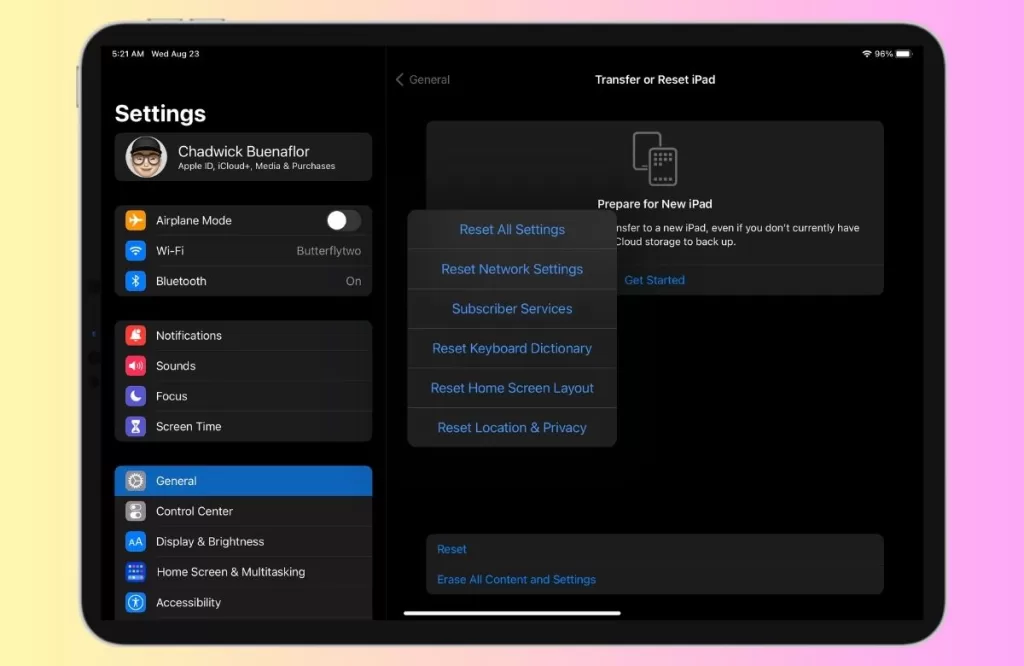Choose Reset Location & Privacy

tap(512, 428)
